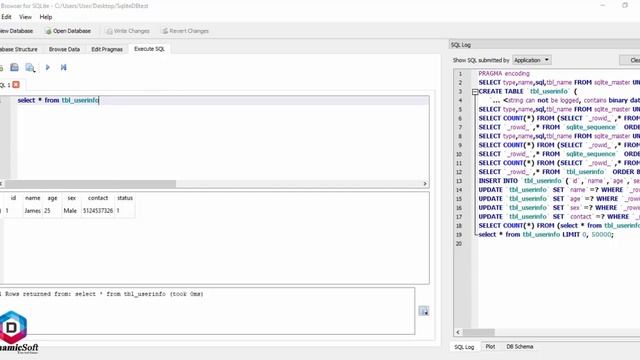The width and height of the screenshot is (640, 360).
Task: Click the UPDATE SET sex log line
Action: 559,208
